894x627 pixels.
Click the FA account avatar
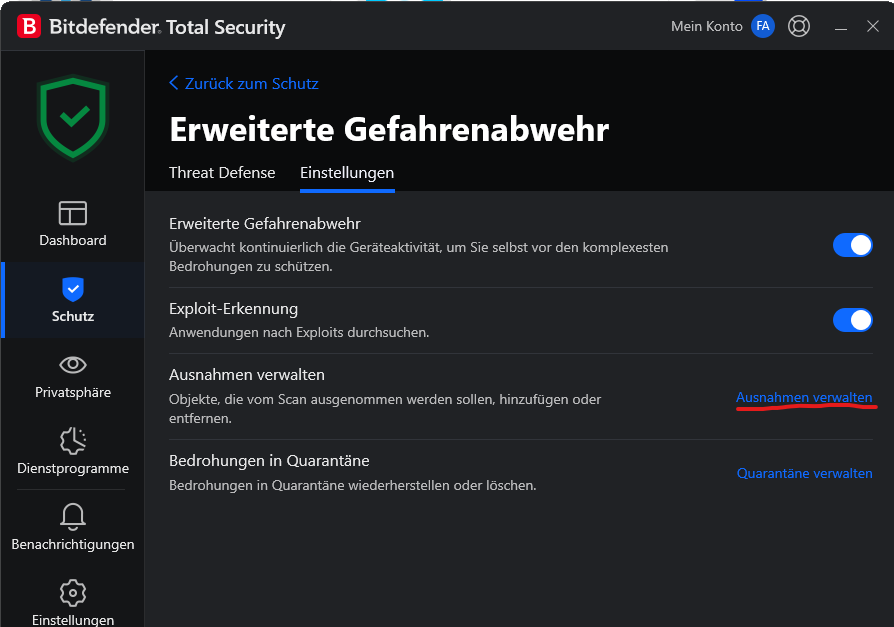coord(763,26)
